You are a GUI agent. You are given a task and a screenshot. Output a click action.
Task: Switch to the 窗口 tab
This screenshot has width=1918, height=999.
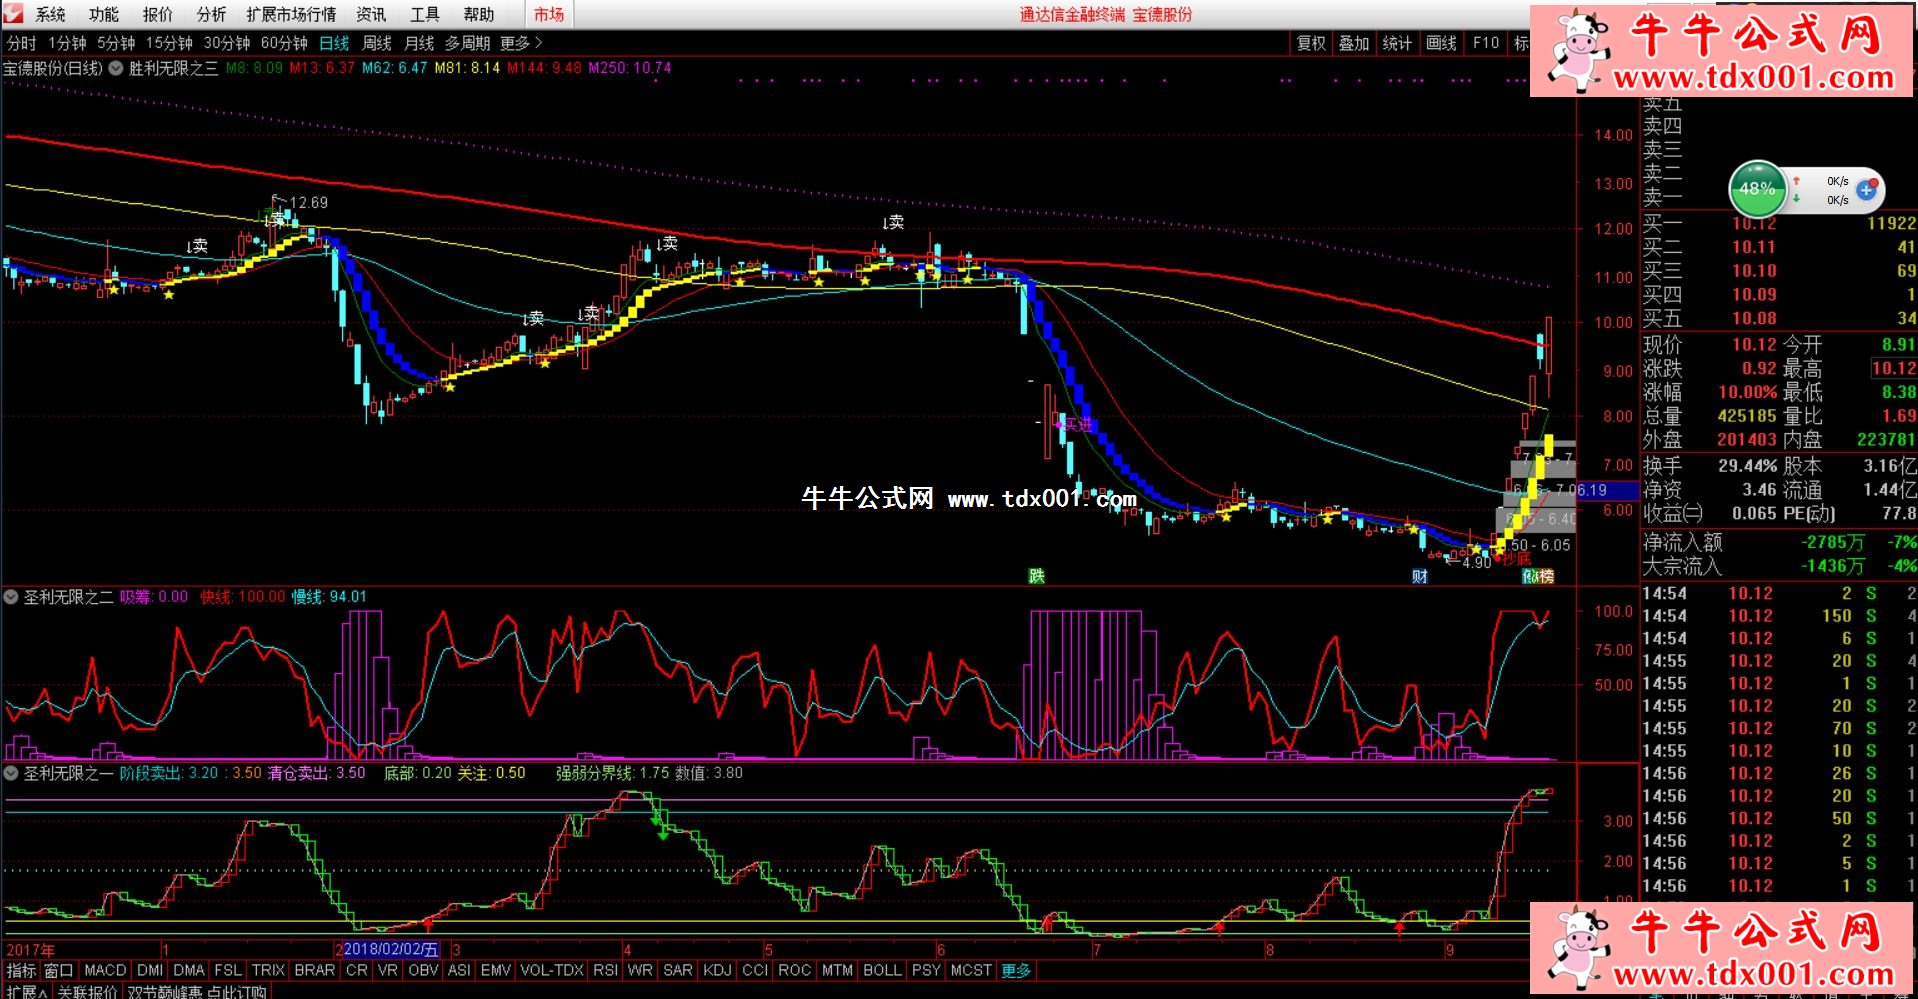59,970
